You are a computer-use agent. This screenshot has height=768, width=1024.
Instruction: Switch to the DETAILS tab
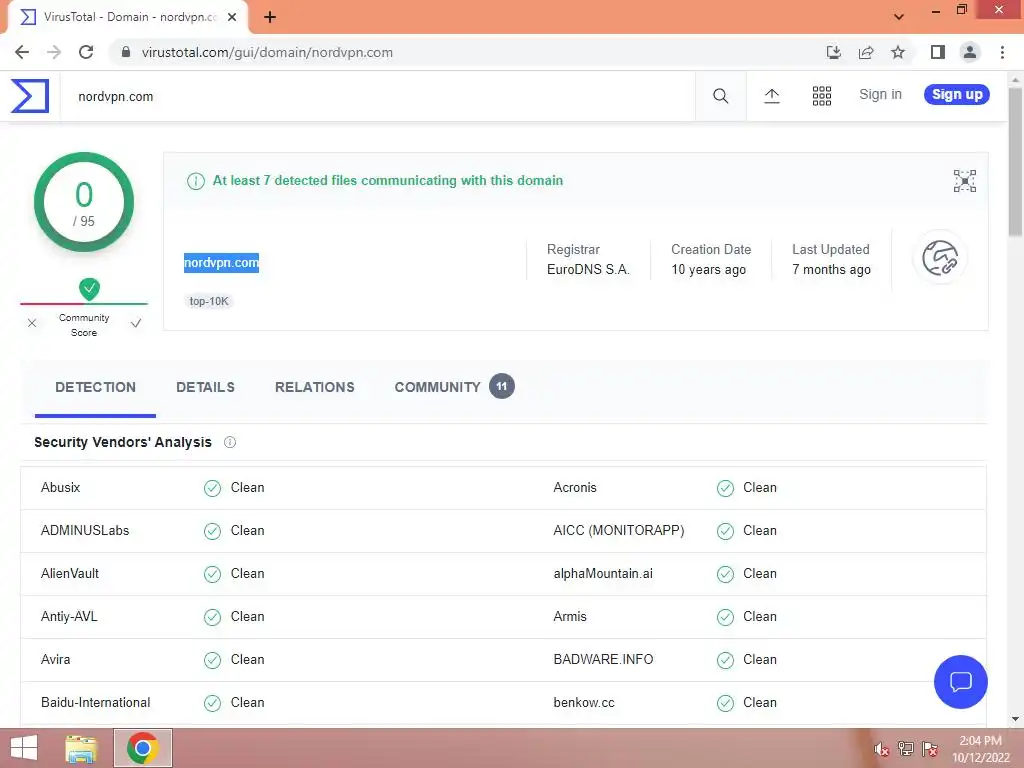pos(205,387)
